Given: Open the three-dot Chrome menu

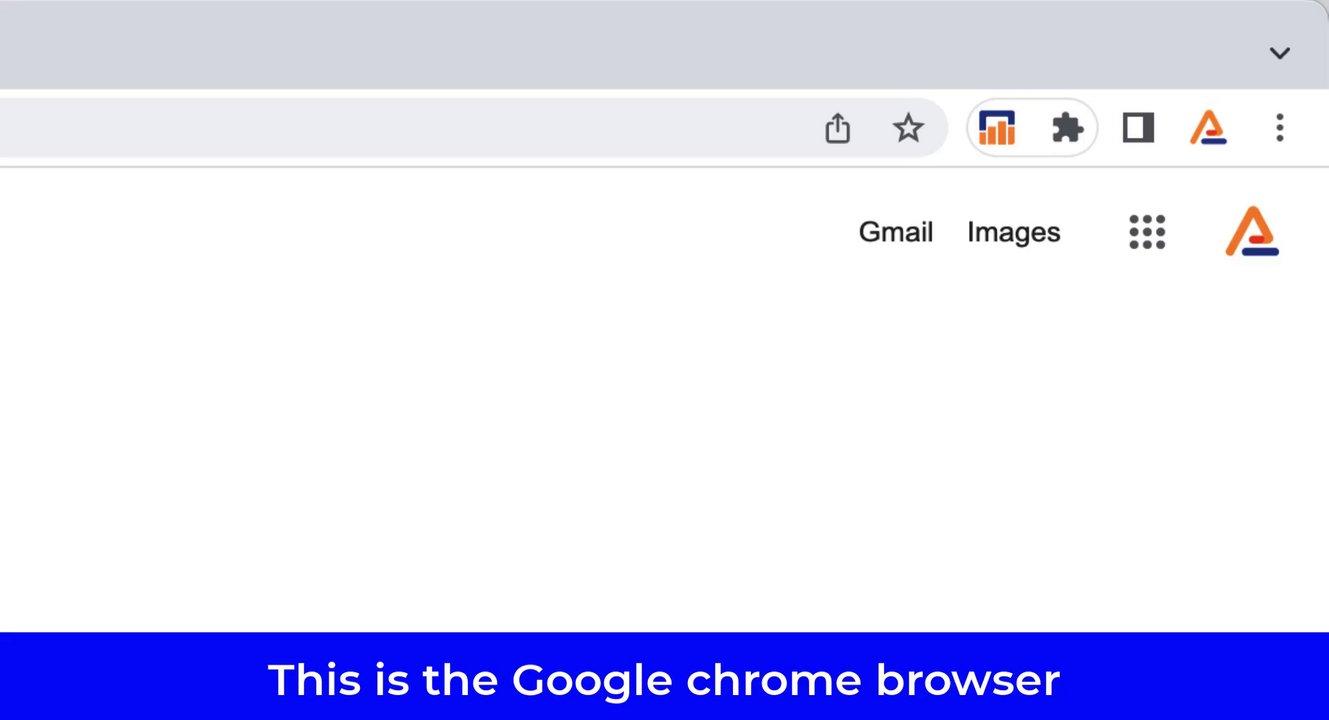Looking at the screenshot, I should click(x=1279, y=128).
